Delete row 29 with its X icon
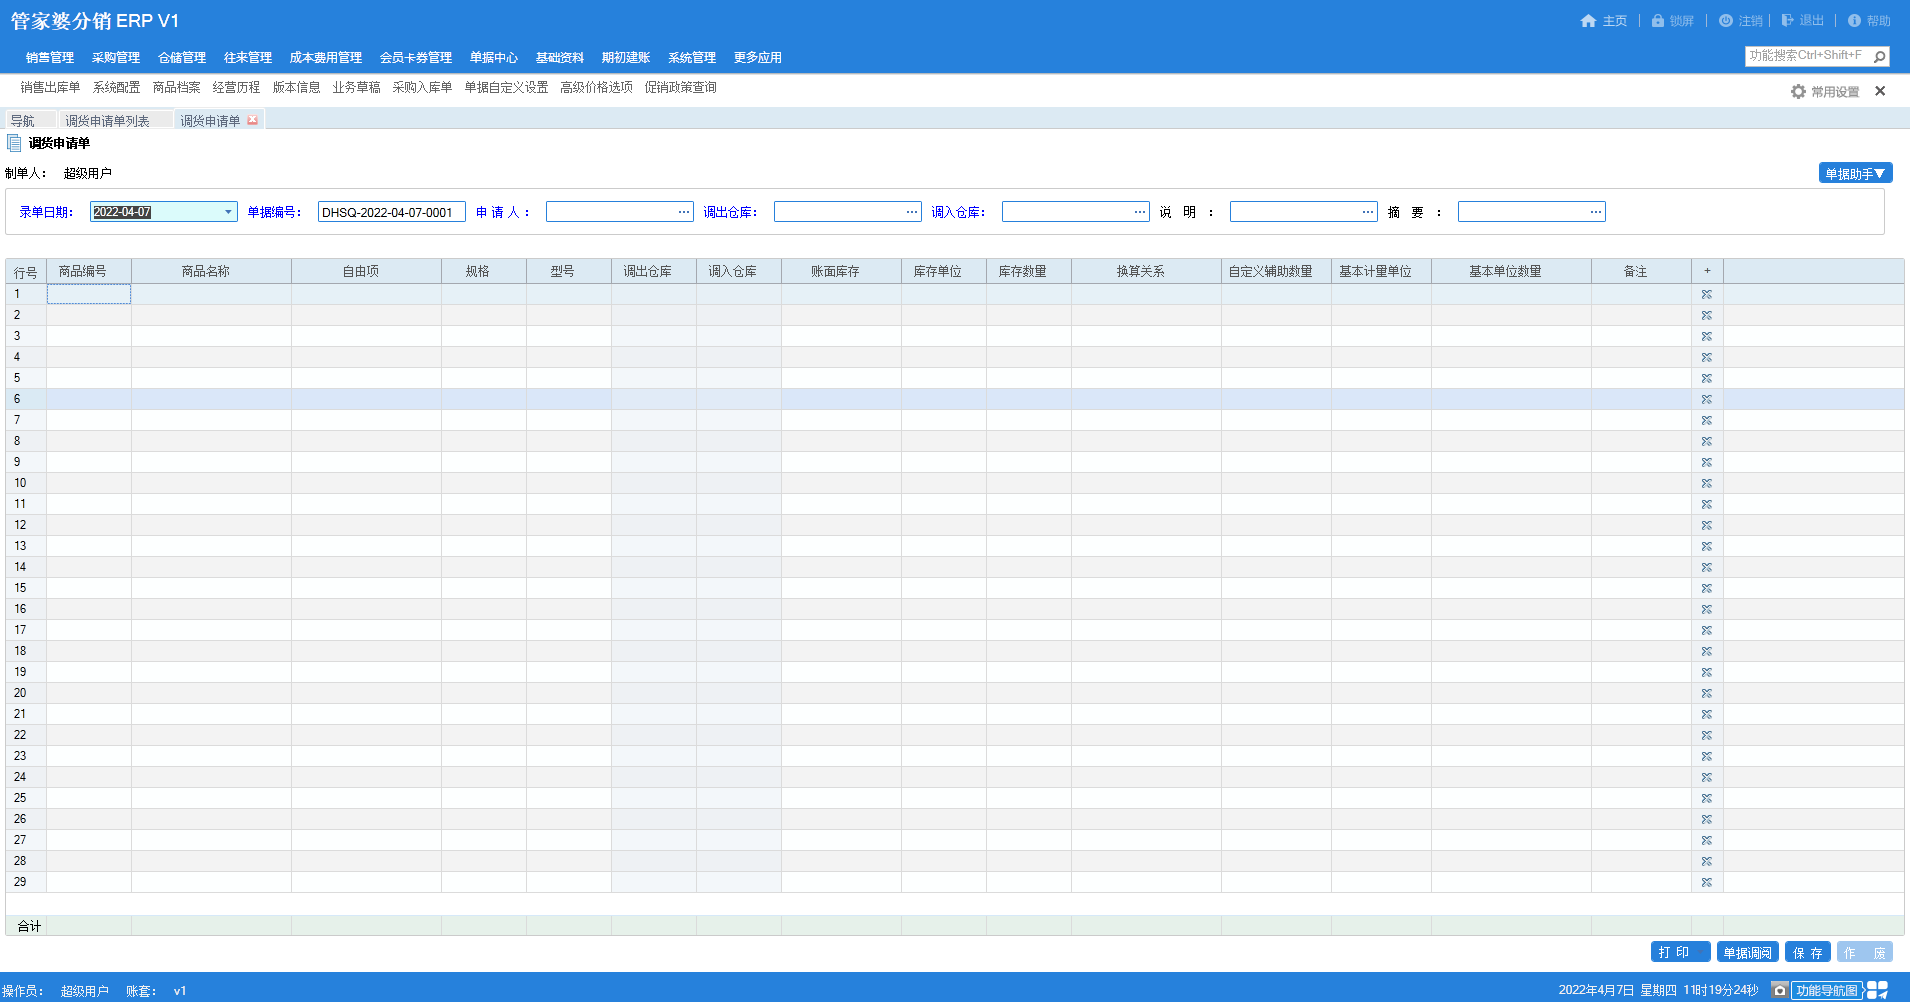The image size is (1910, 1007). 1707,882
